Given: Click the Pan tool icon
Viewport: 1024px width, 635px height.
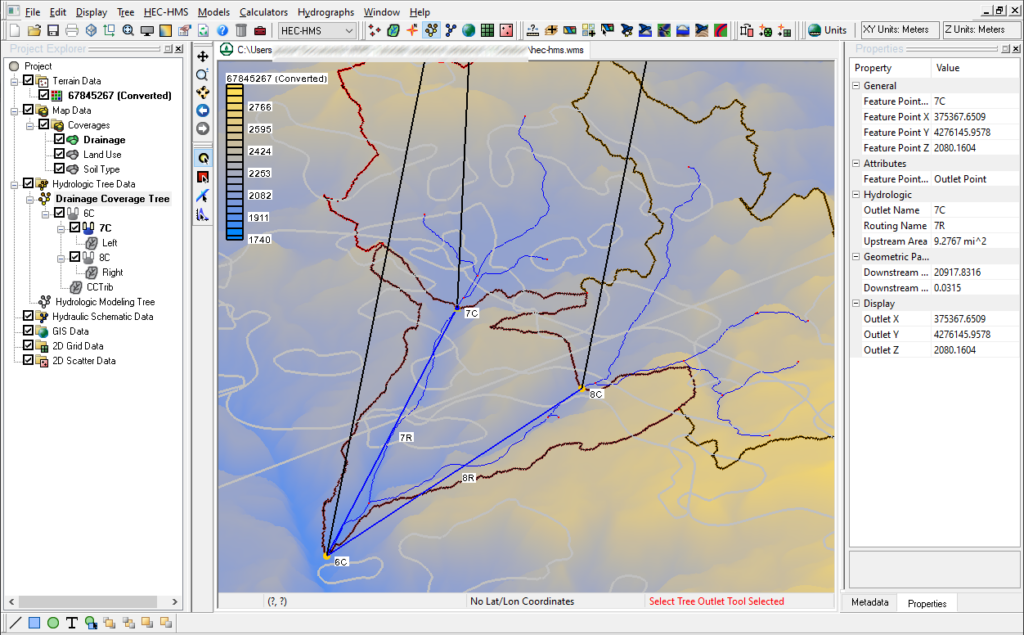Looking at the screenshot, I should (x=203, y=57).
